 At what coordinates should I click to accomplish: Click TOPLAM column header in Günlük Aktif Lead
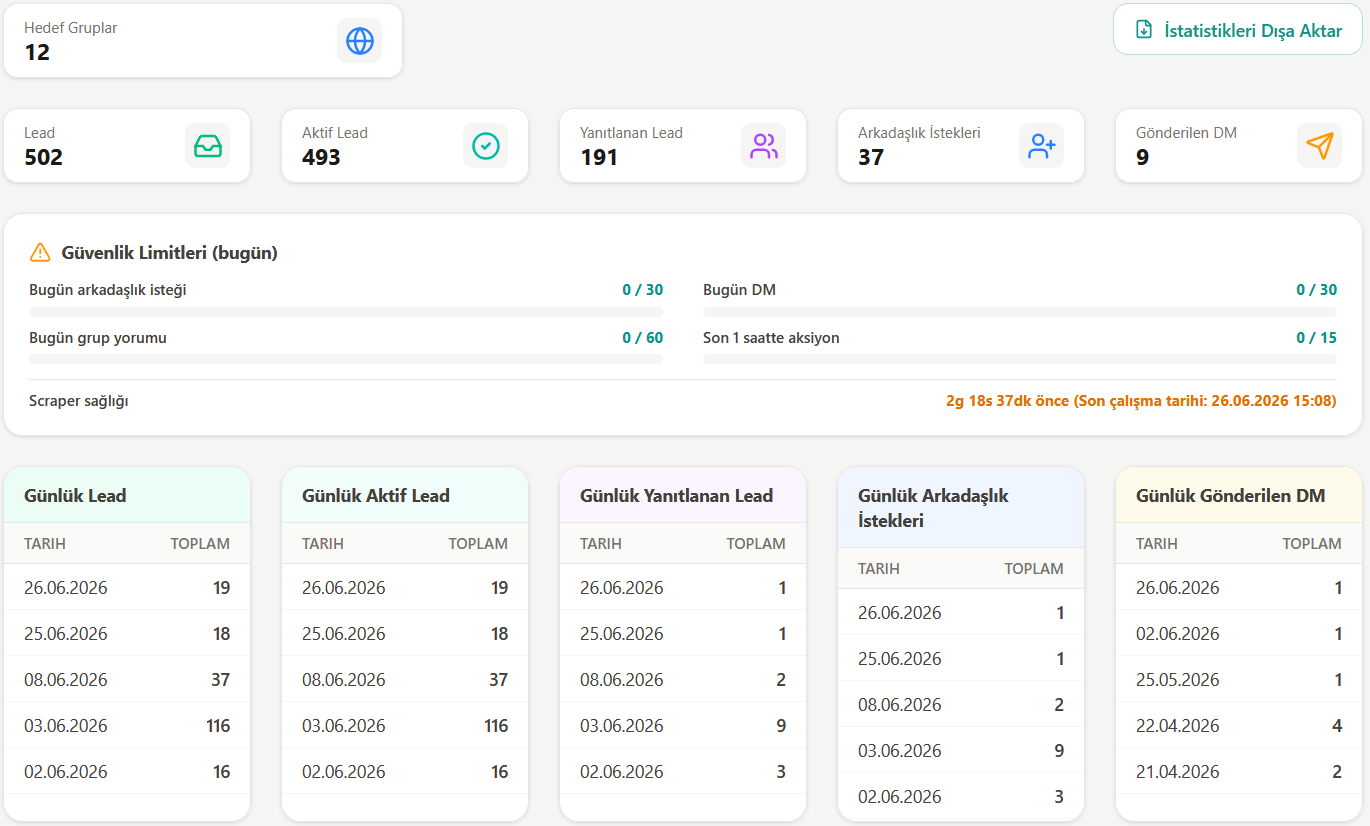point(478,544)
